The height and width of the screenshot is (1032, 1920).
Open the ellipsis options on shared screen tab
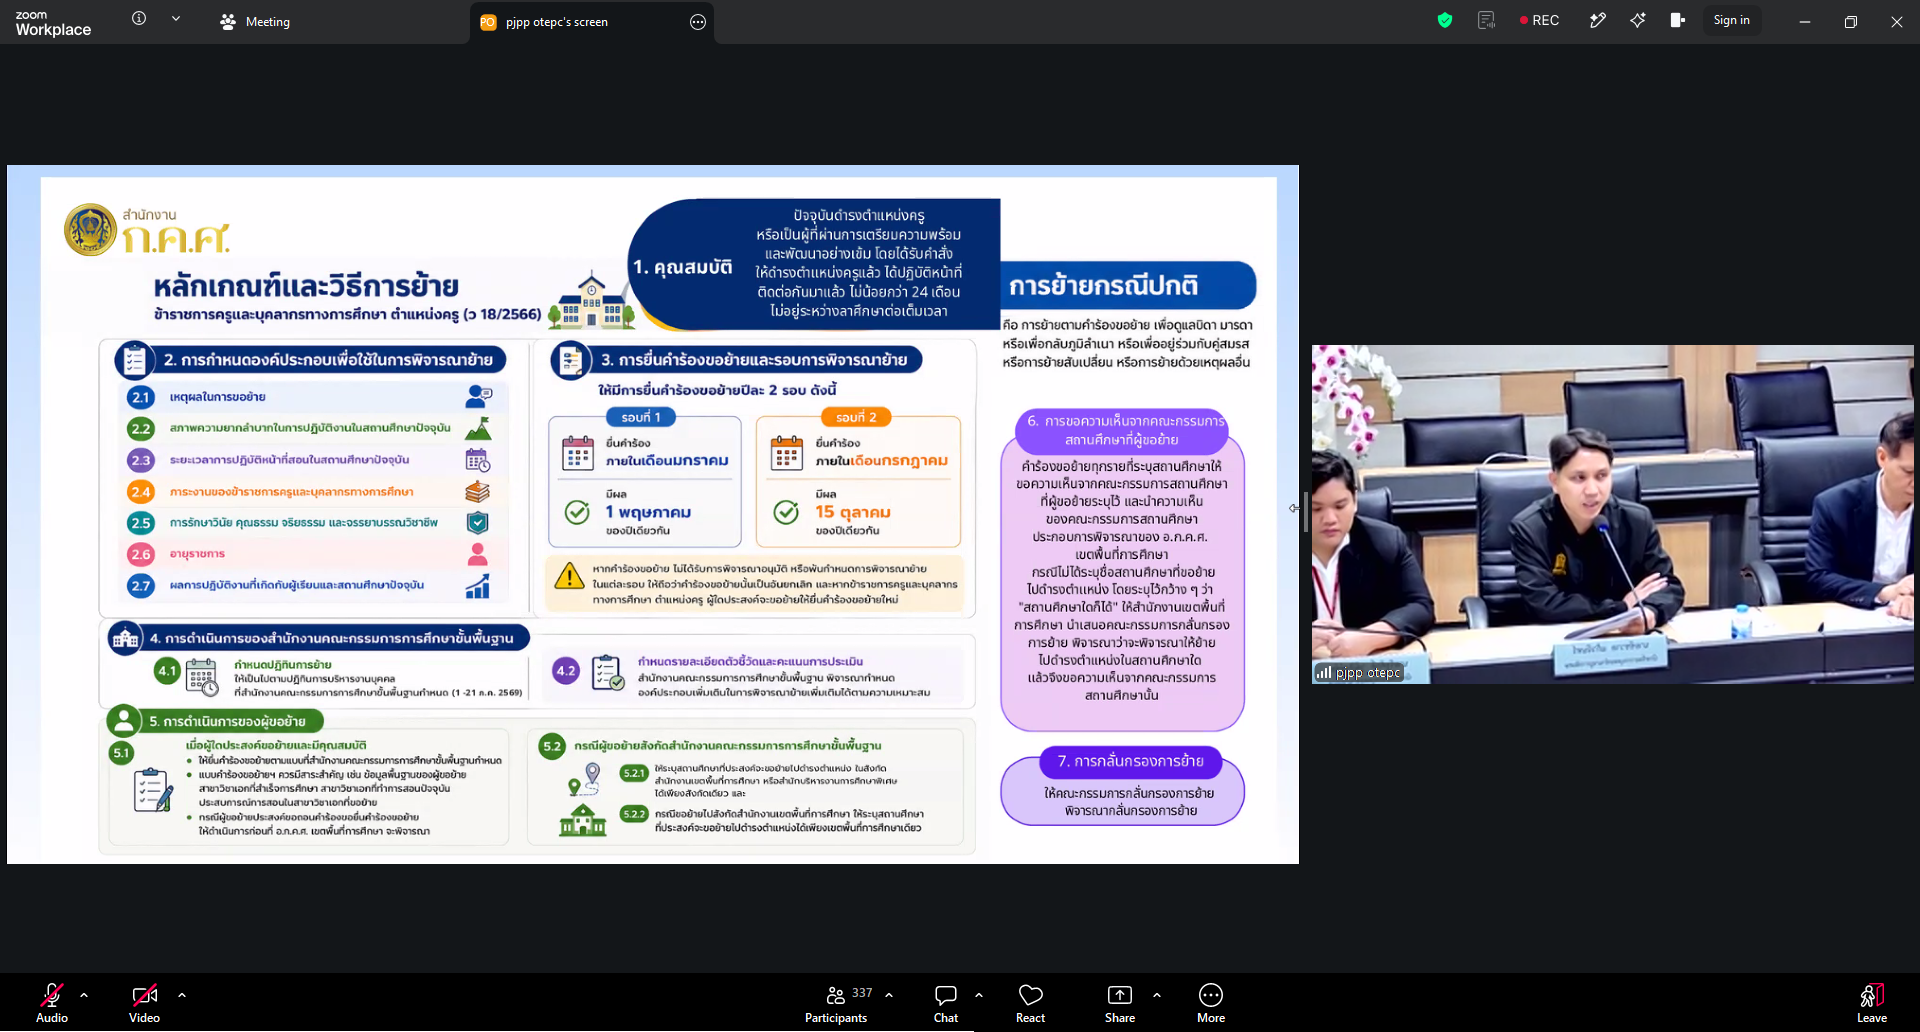(698, 22)
